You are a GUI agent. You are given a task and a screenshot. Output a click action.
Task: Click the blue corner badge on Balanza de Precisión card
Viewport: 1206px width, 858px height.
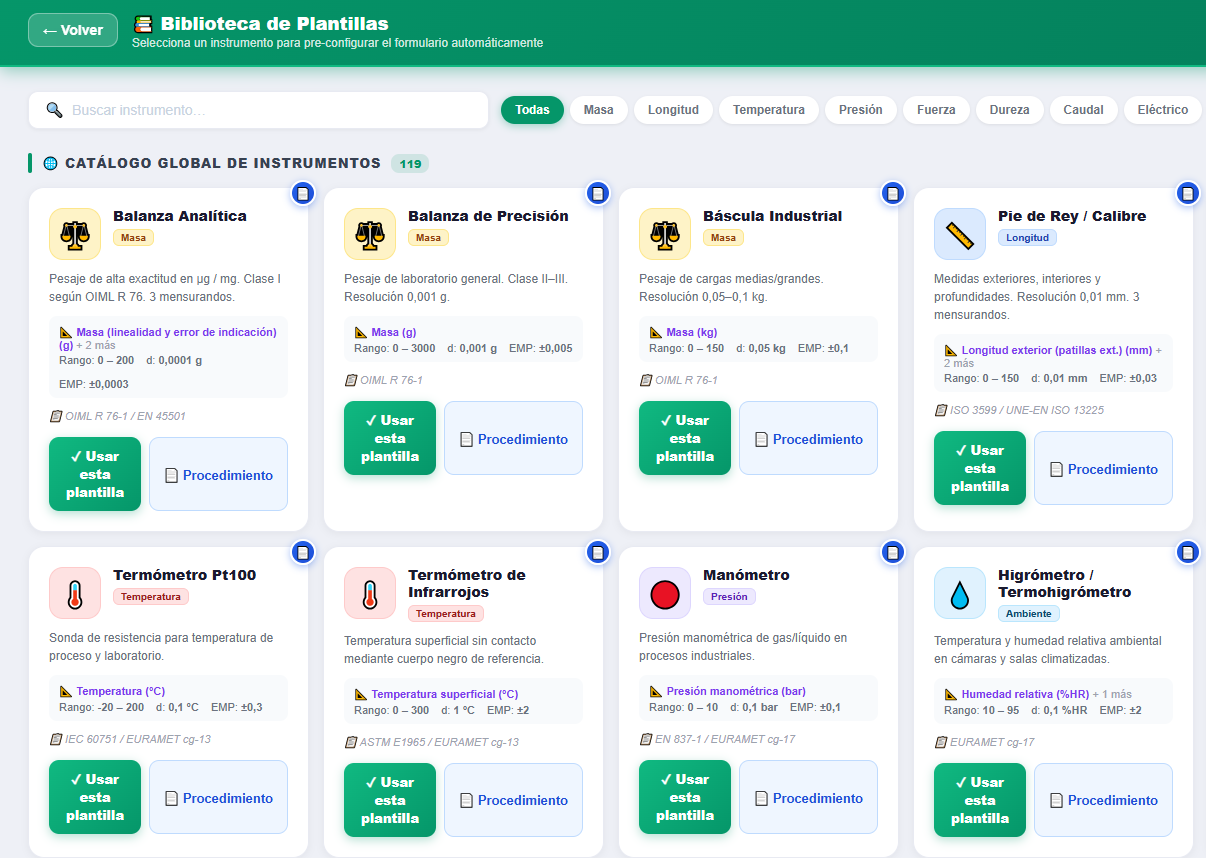[x=598, y=193]
